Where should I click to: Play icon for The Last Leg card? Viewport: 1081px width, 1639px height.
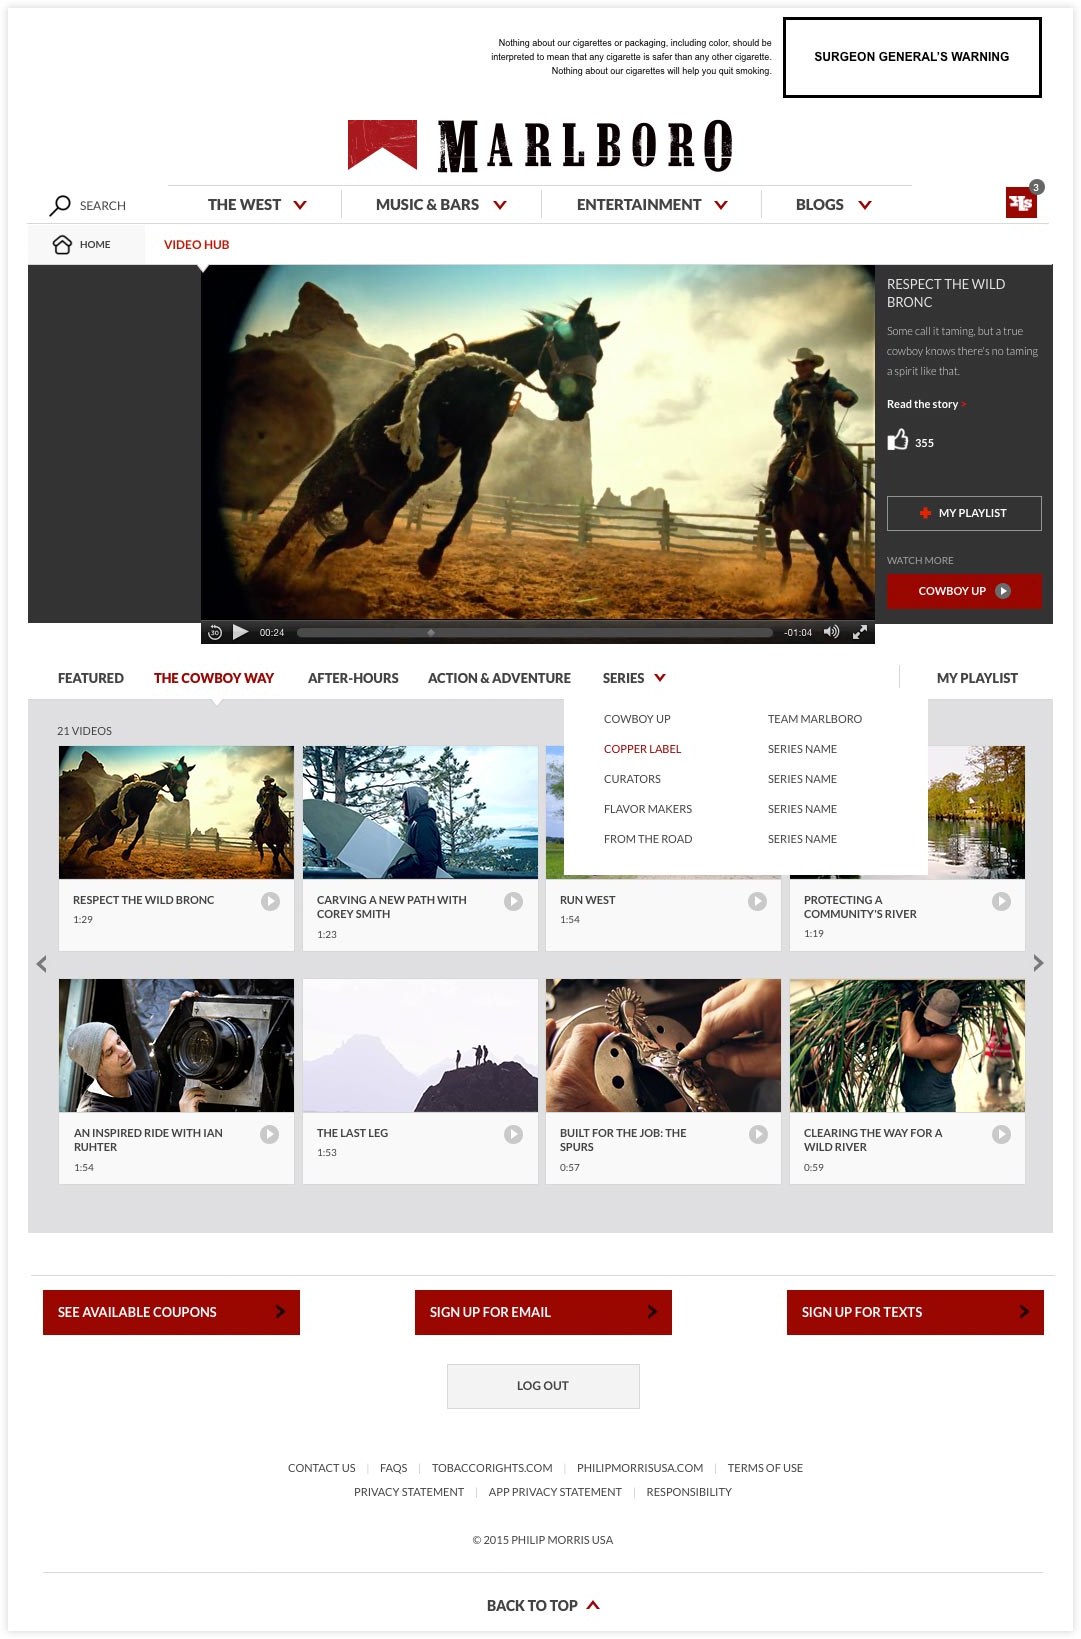pyautogui.click(x=513, y=1134)
